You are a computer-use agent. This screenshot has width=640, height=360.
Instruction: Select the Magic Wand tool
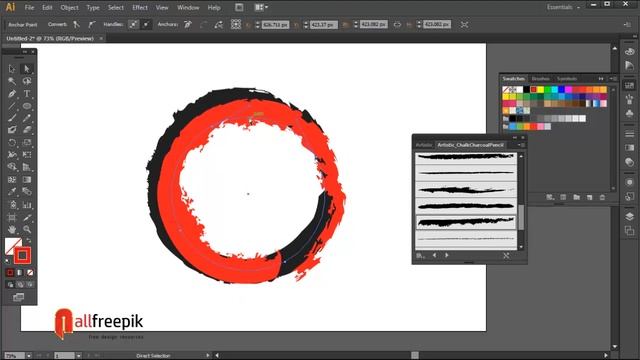pos(12,81)
